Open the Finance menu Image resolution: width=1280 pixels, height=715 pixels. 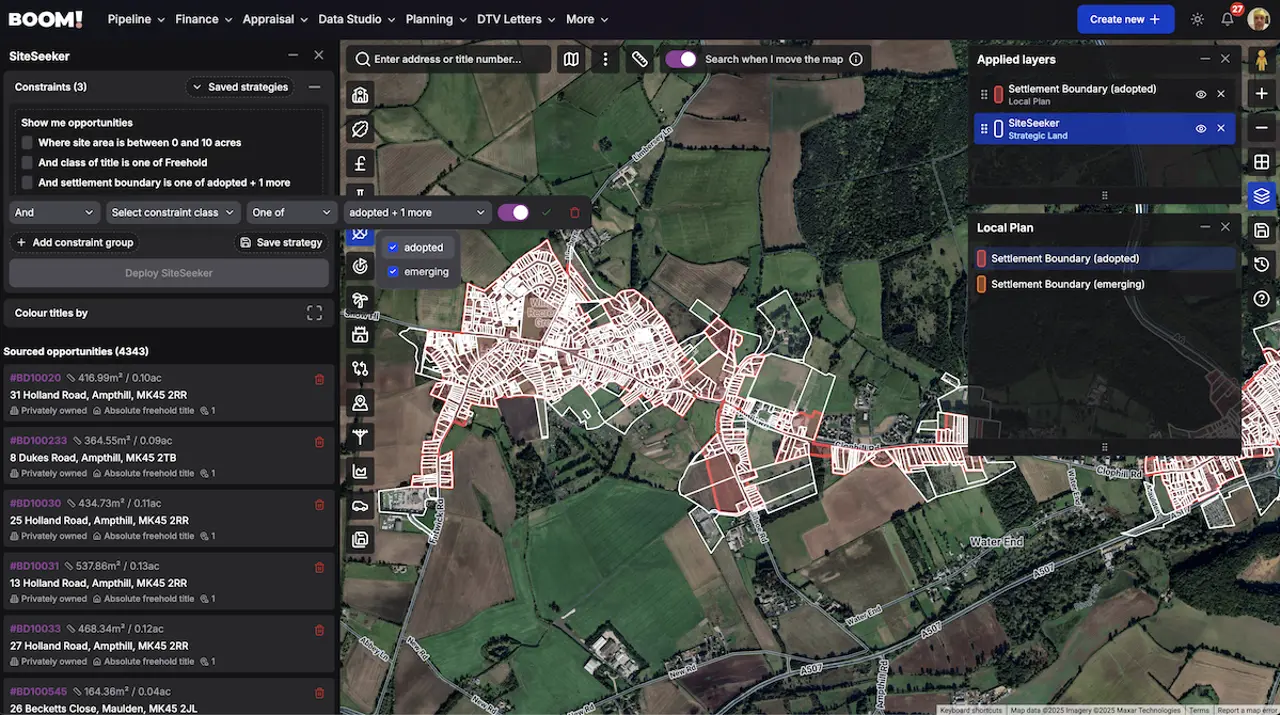pyautogui.click(x=203, y=19)
